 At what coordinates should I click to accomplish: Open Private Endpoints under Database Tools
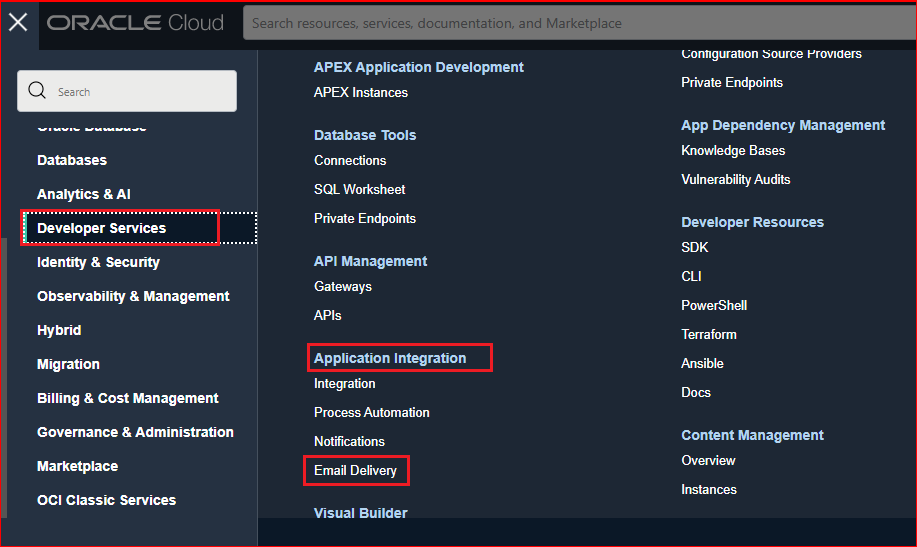tap(365, 218)
